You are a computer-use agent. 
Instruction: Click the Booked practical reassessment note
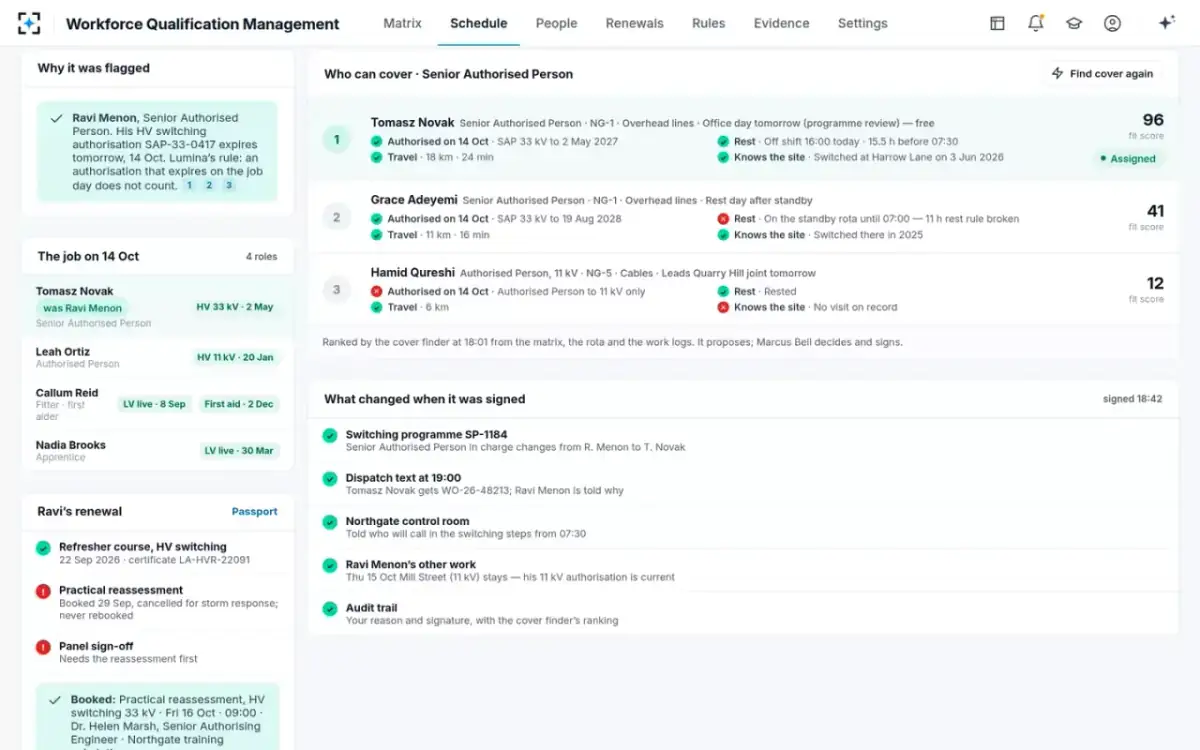point(158,716)
